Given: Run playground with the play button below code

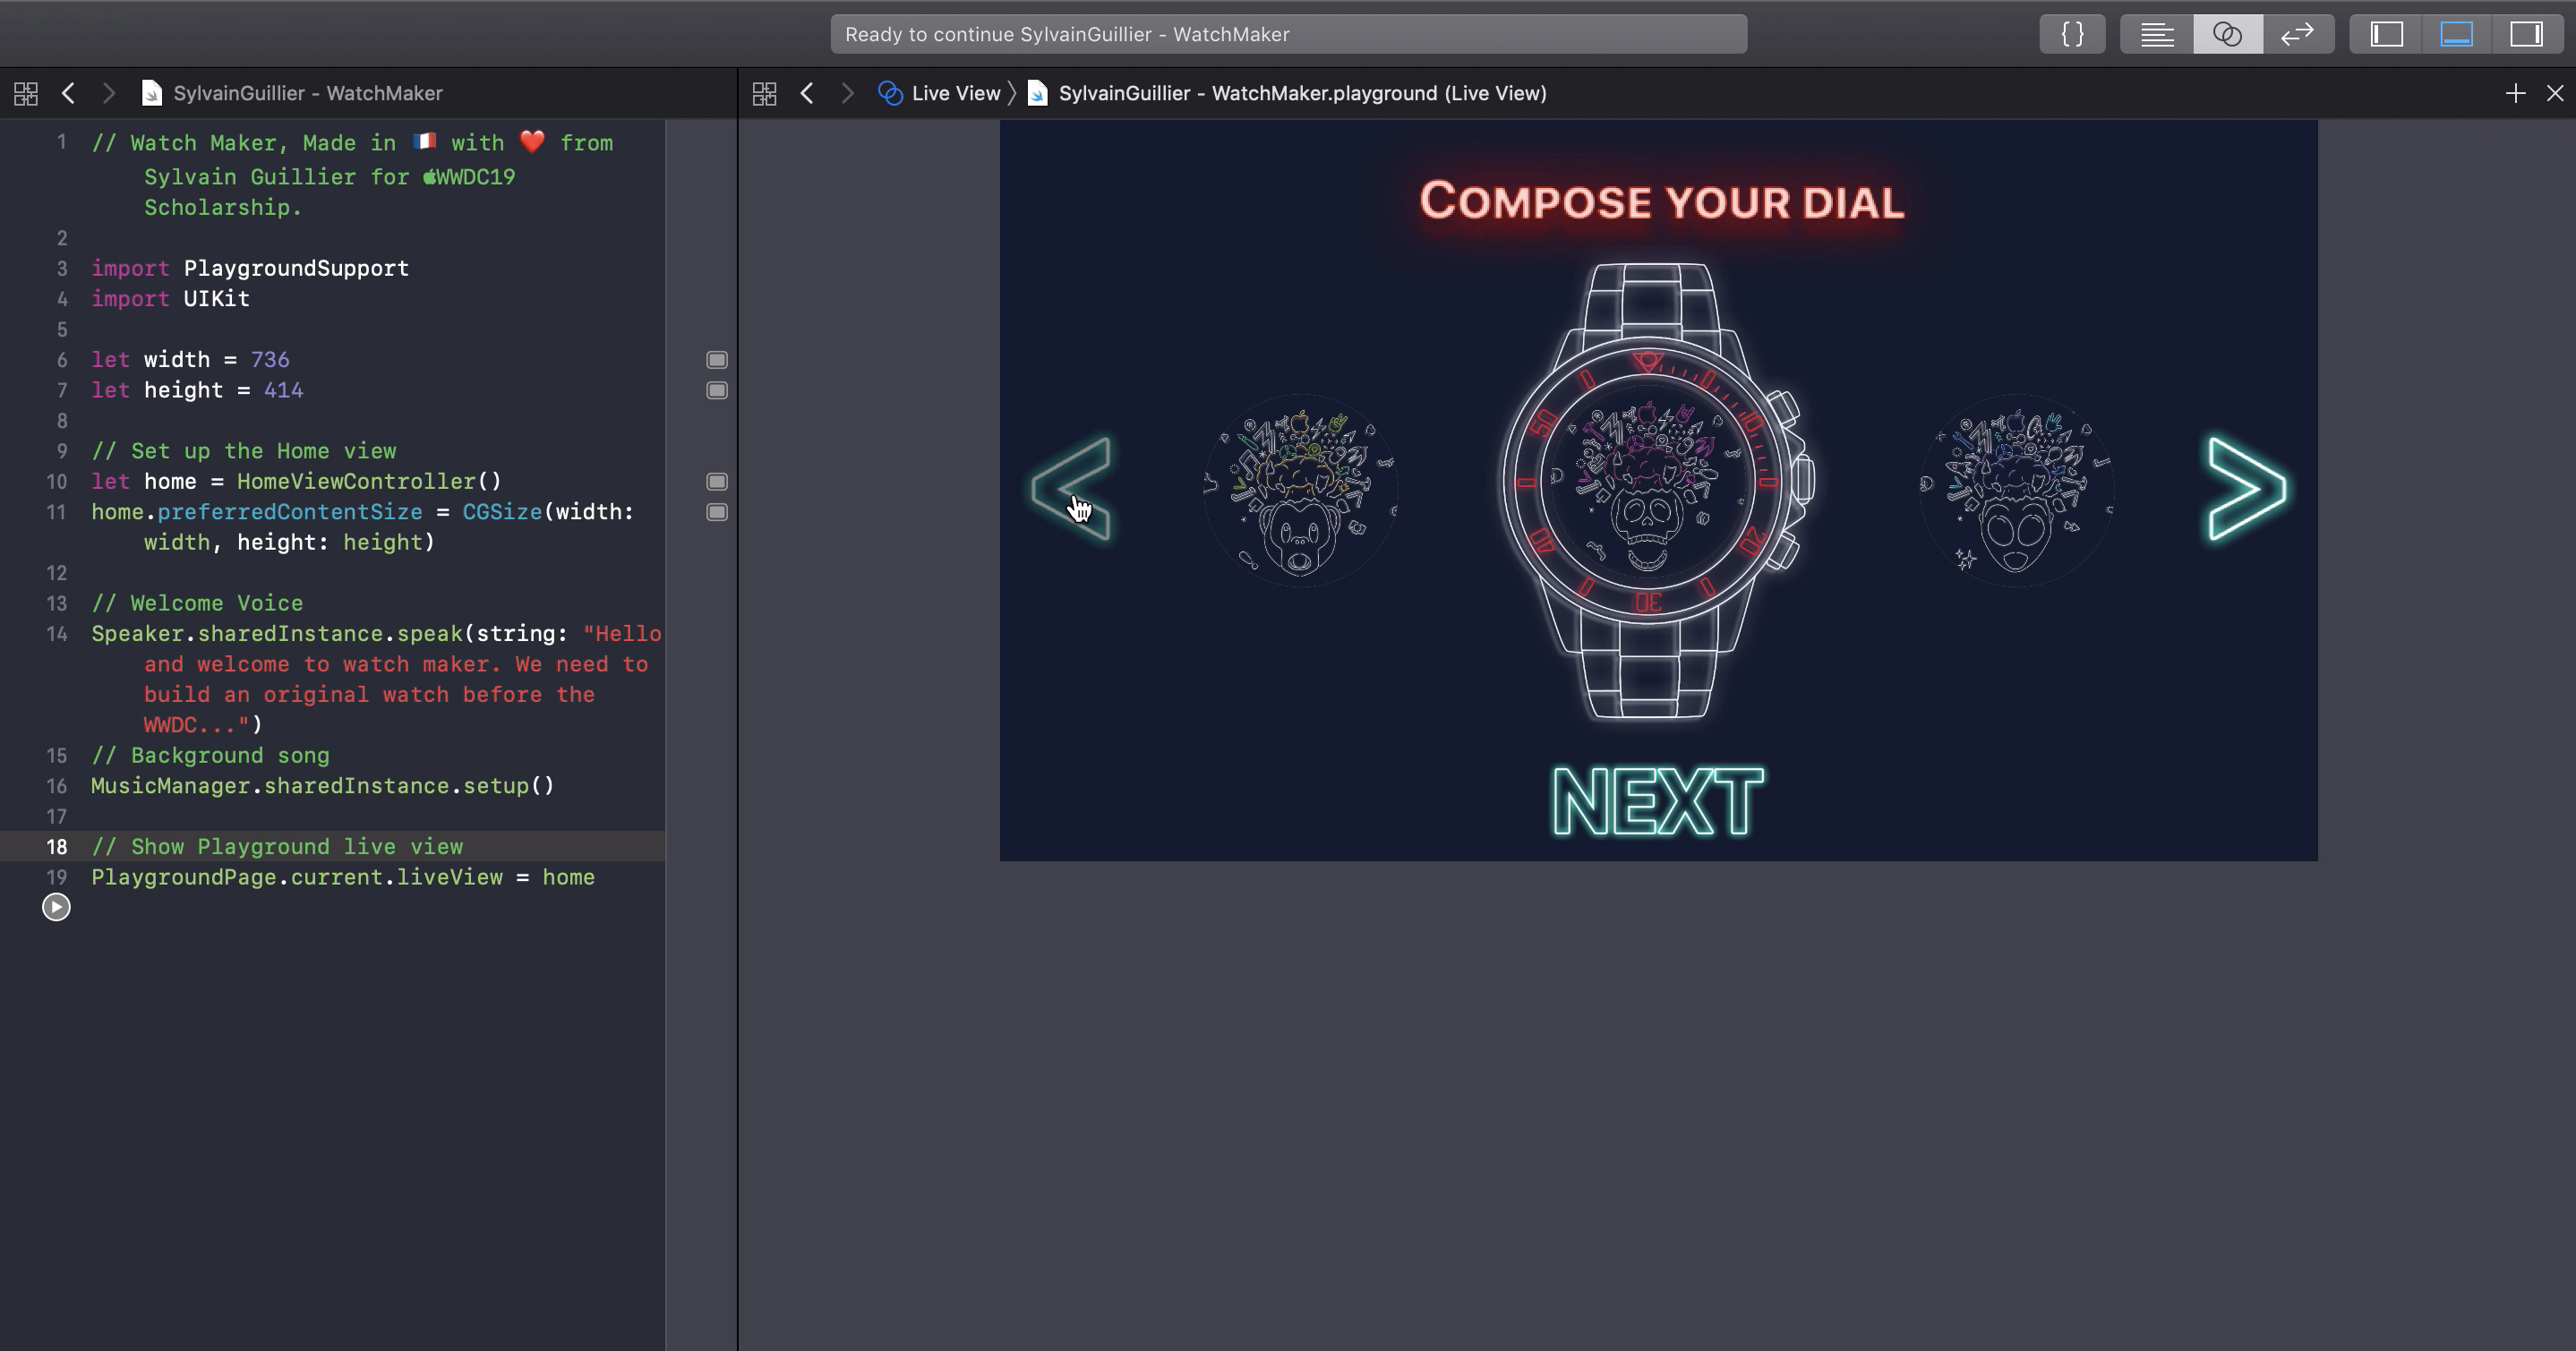Looking at the screenshot, I should pyautogui.click(x=56, y=907).
